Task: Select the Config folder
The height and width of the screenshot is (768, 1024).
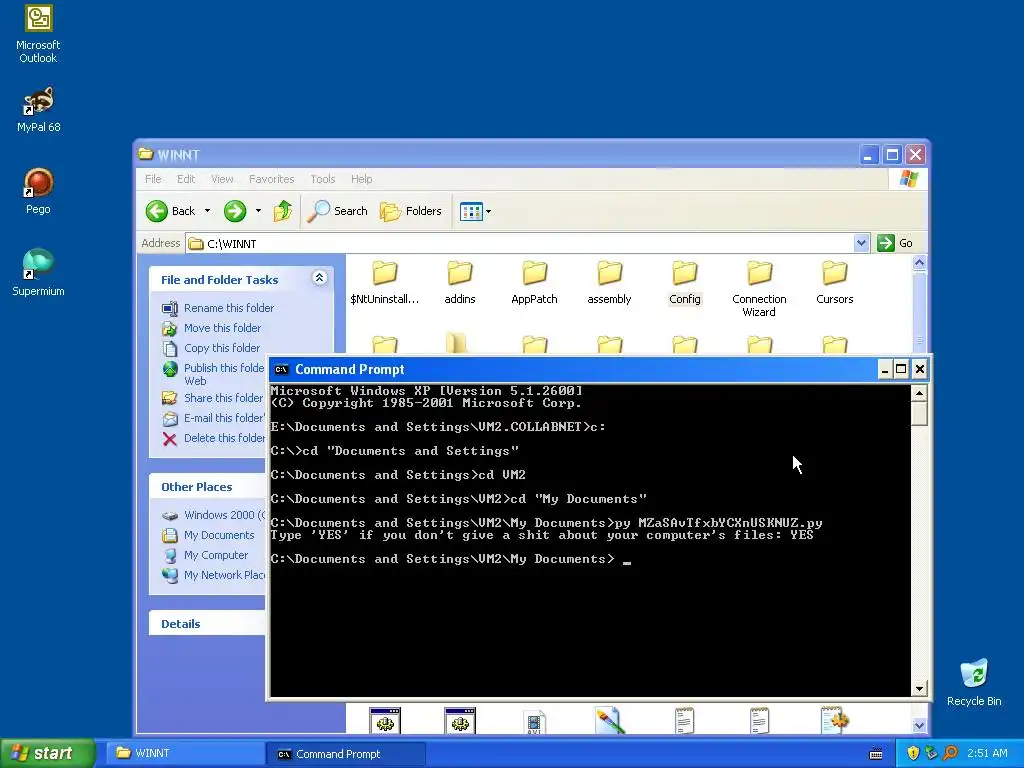Action: 684,282
